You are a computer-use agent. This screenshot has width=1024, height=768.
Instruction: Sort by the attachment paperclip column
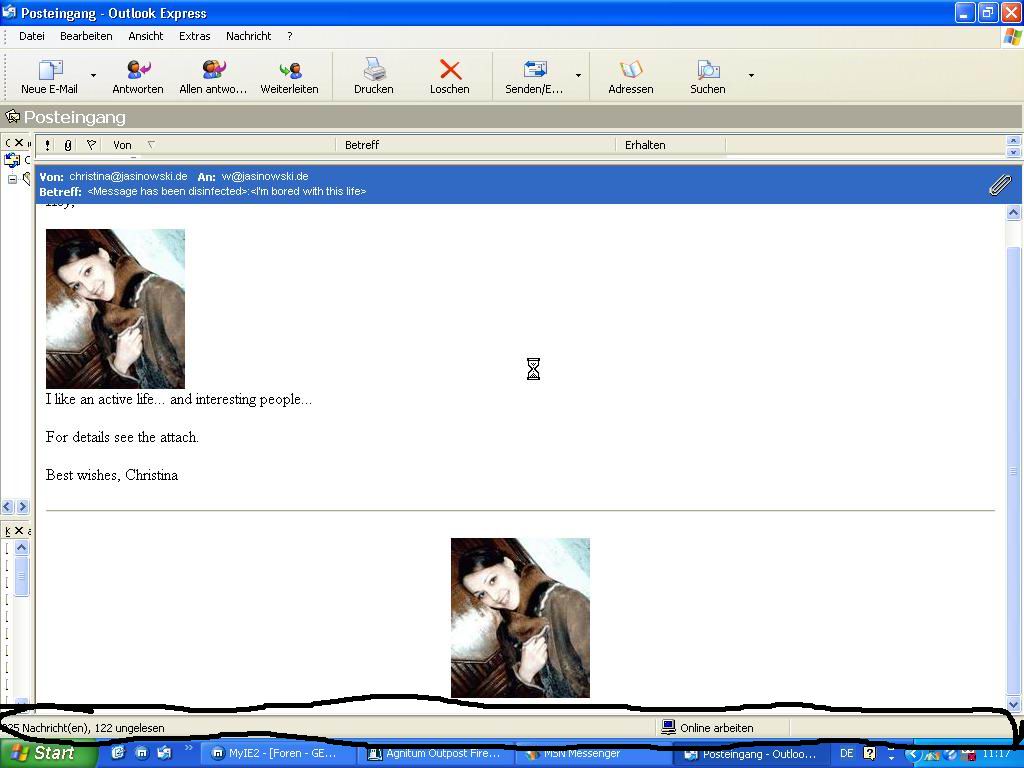click(68, 145)
